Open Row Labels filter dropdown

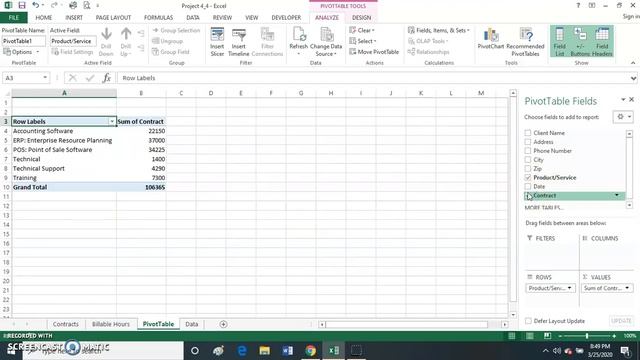(112, 121)
